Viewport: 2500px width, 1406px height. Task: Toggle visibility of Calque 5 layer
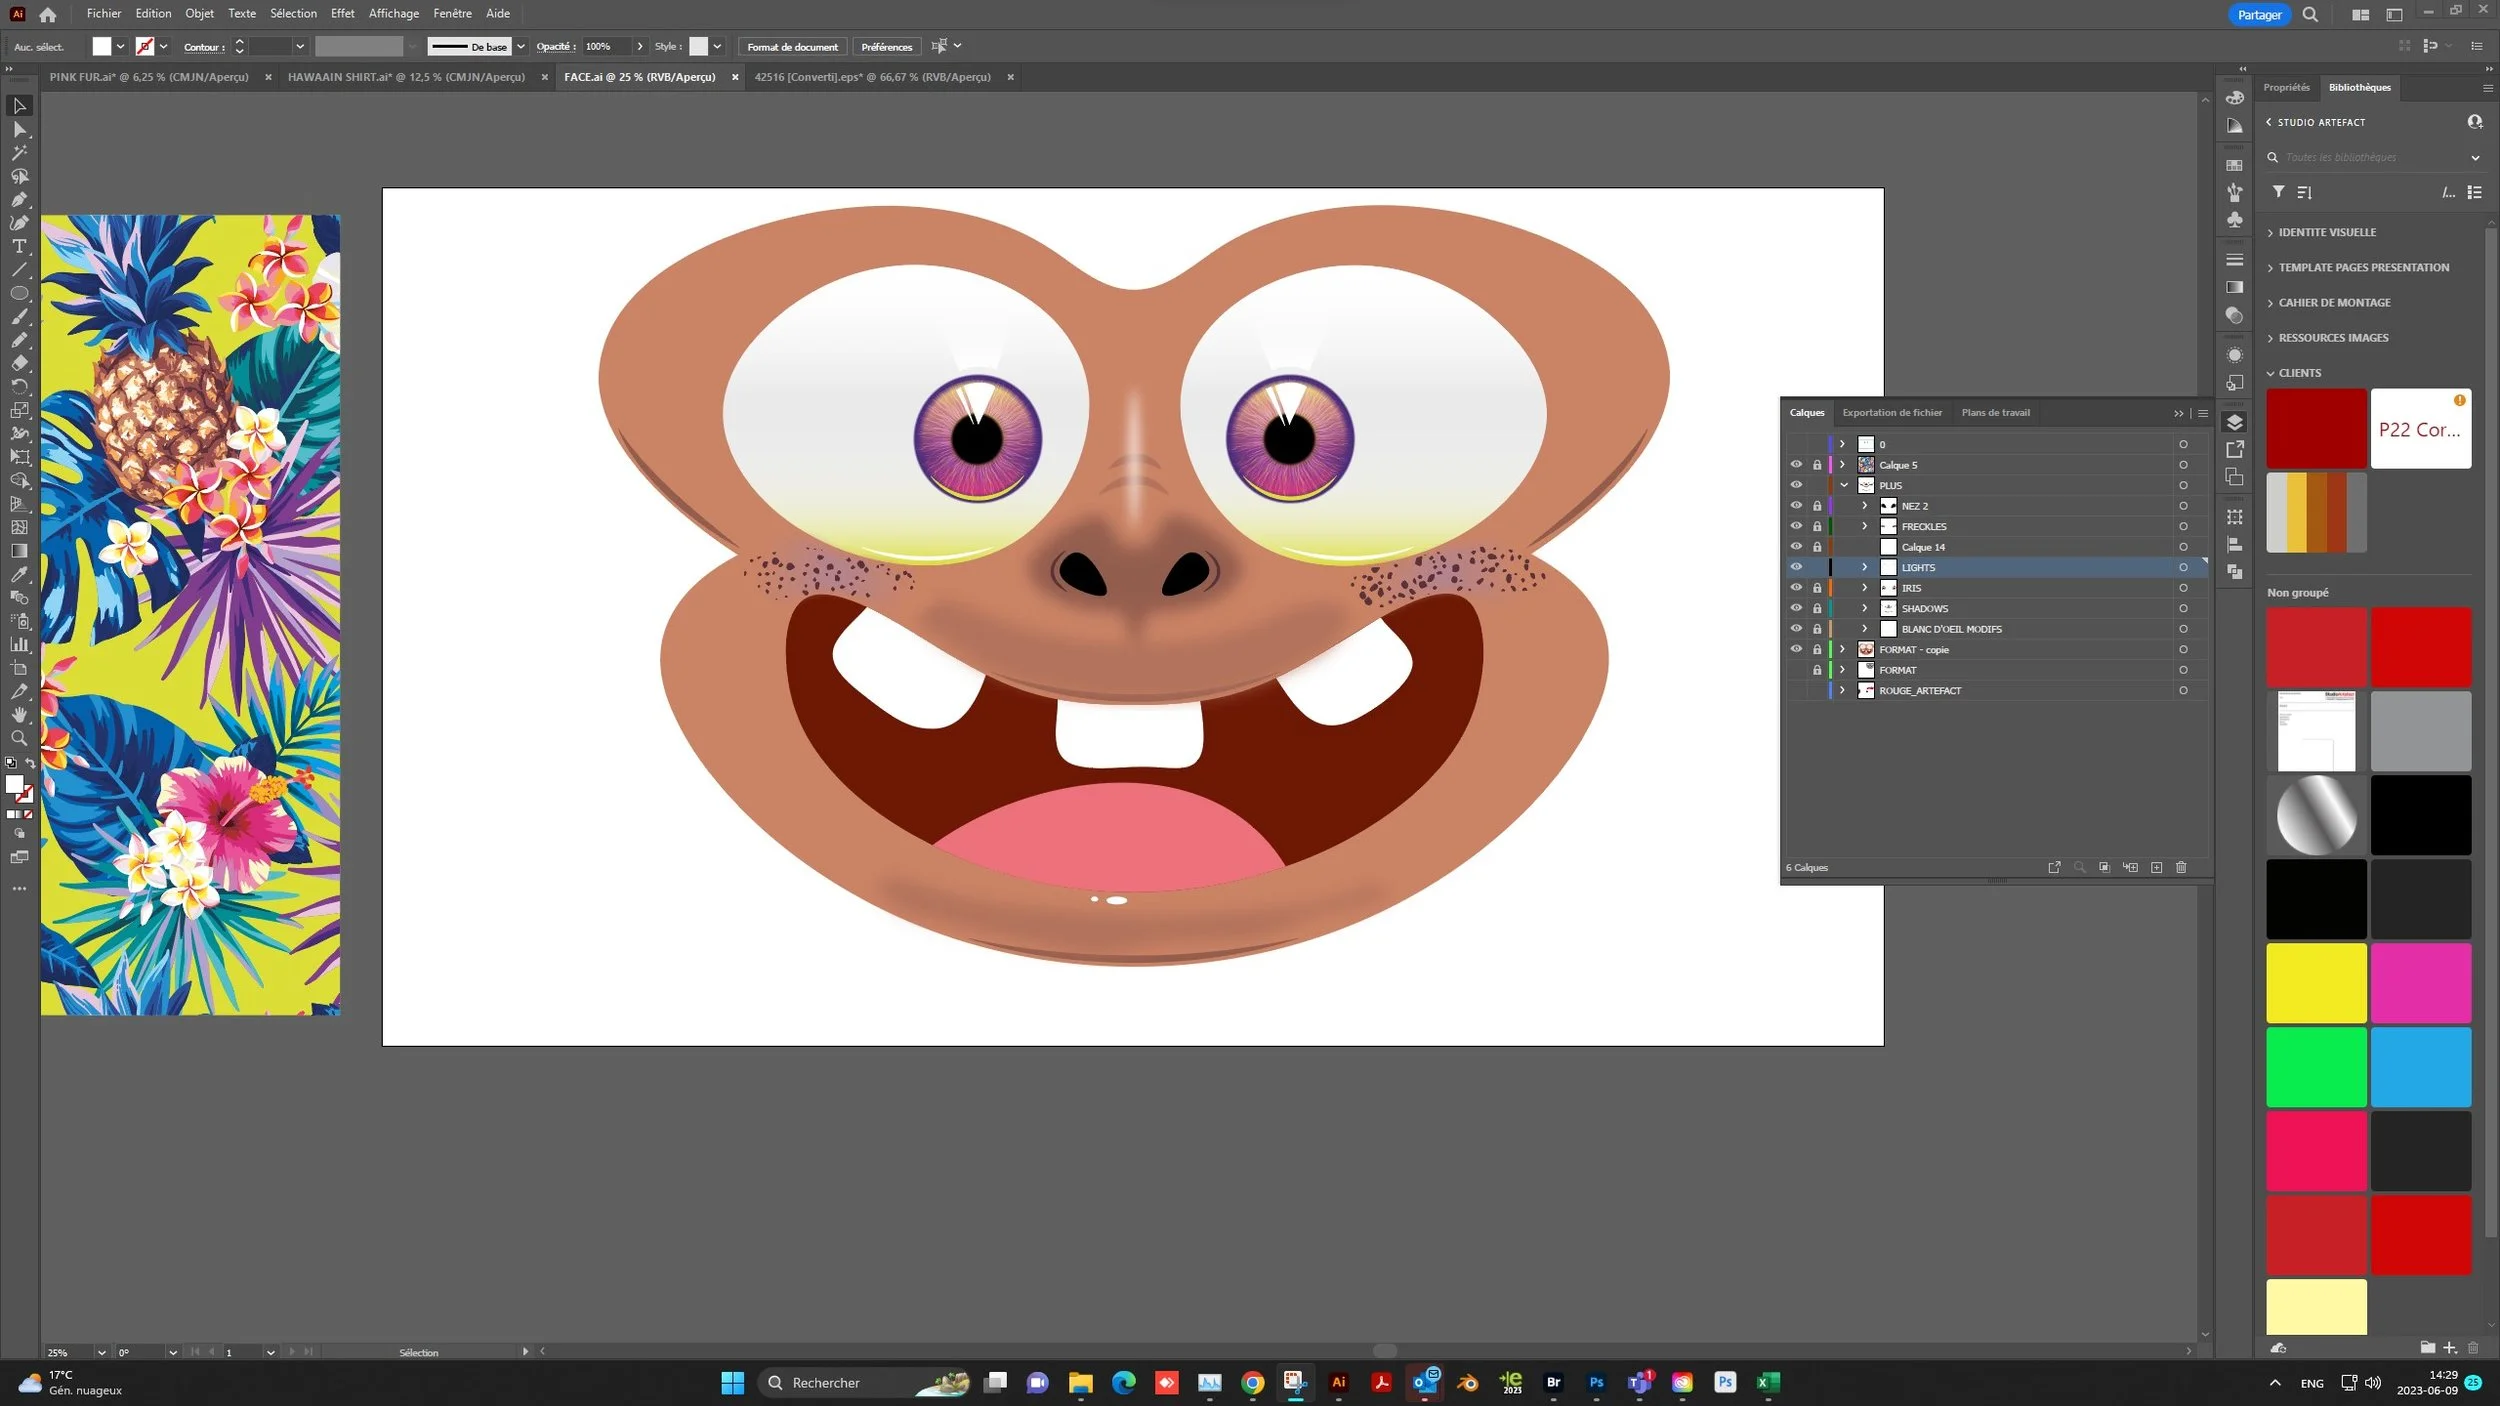[x=1796, y=465]
